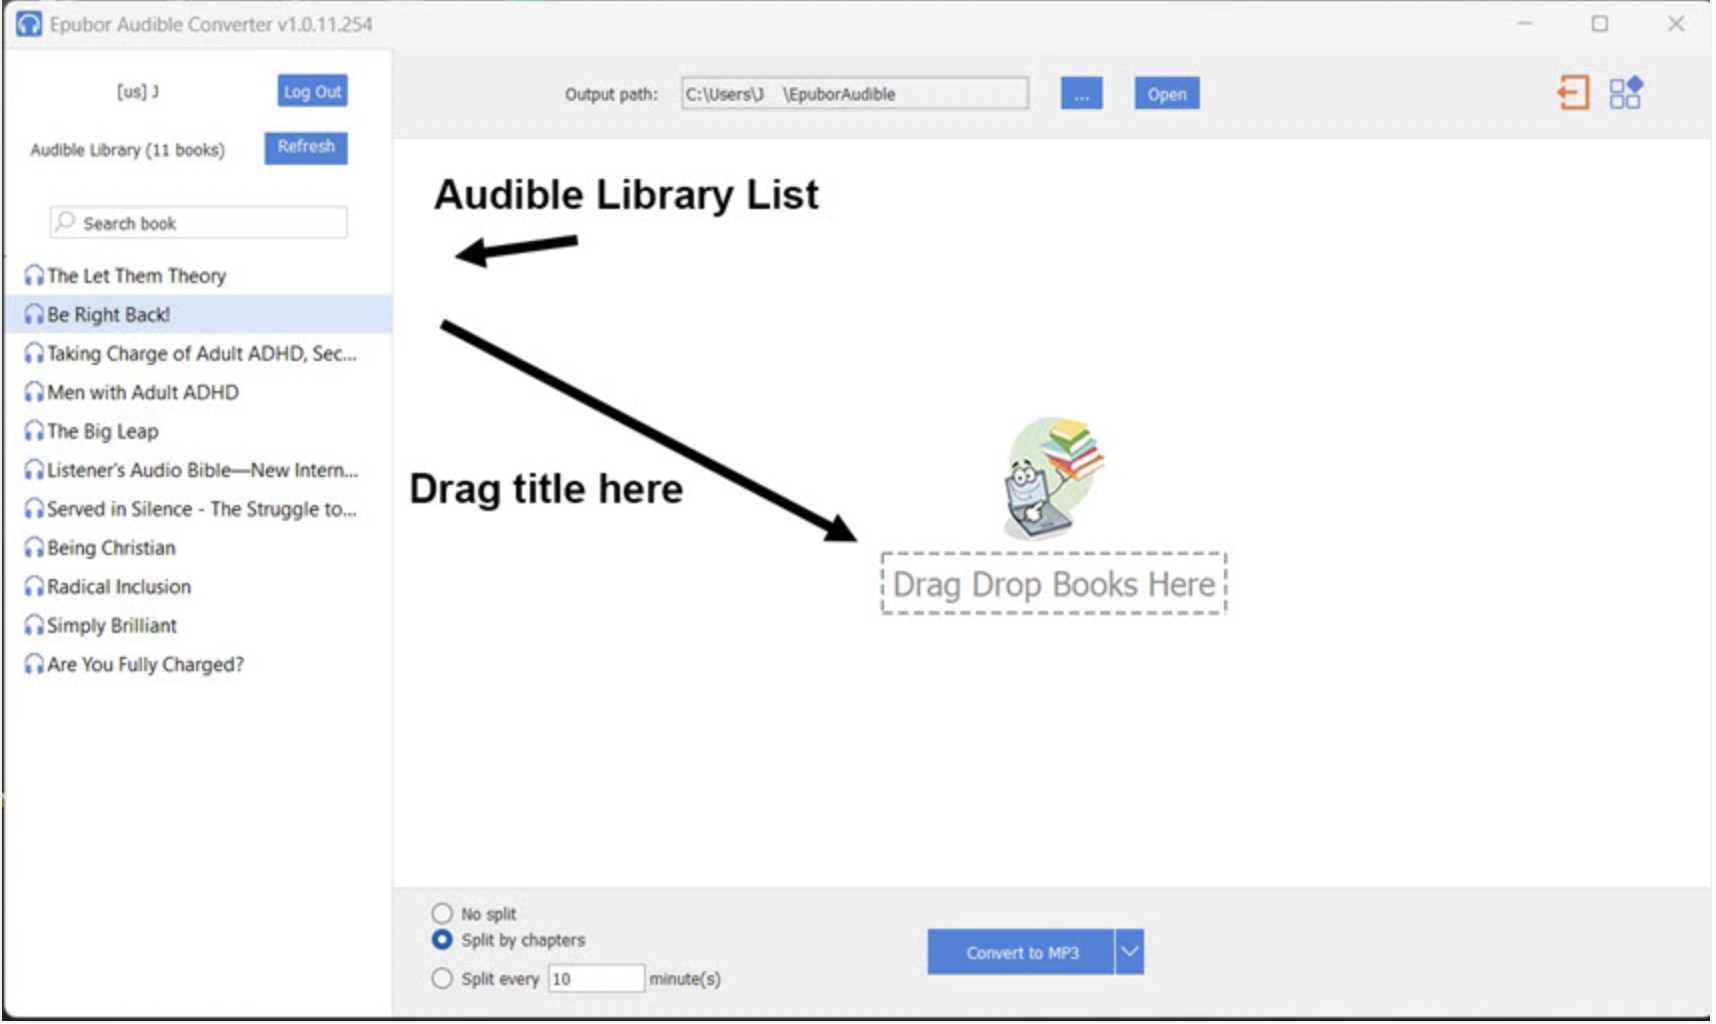Click the laptop mascot with books image
This screenshot has height=1024, width=1716.
coord(1054,478)
